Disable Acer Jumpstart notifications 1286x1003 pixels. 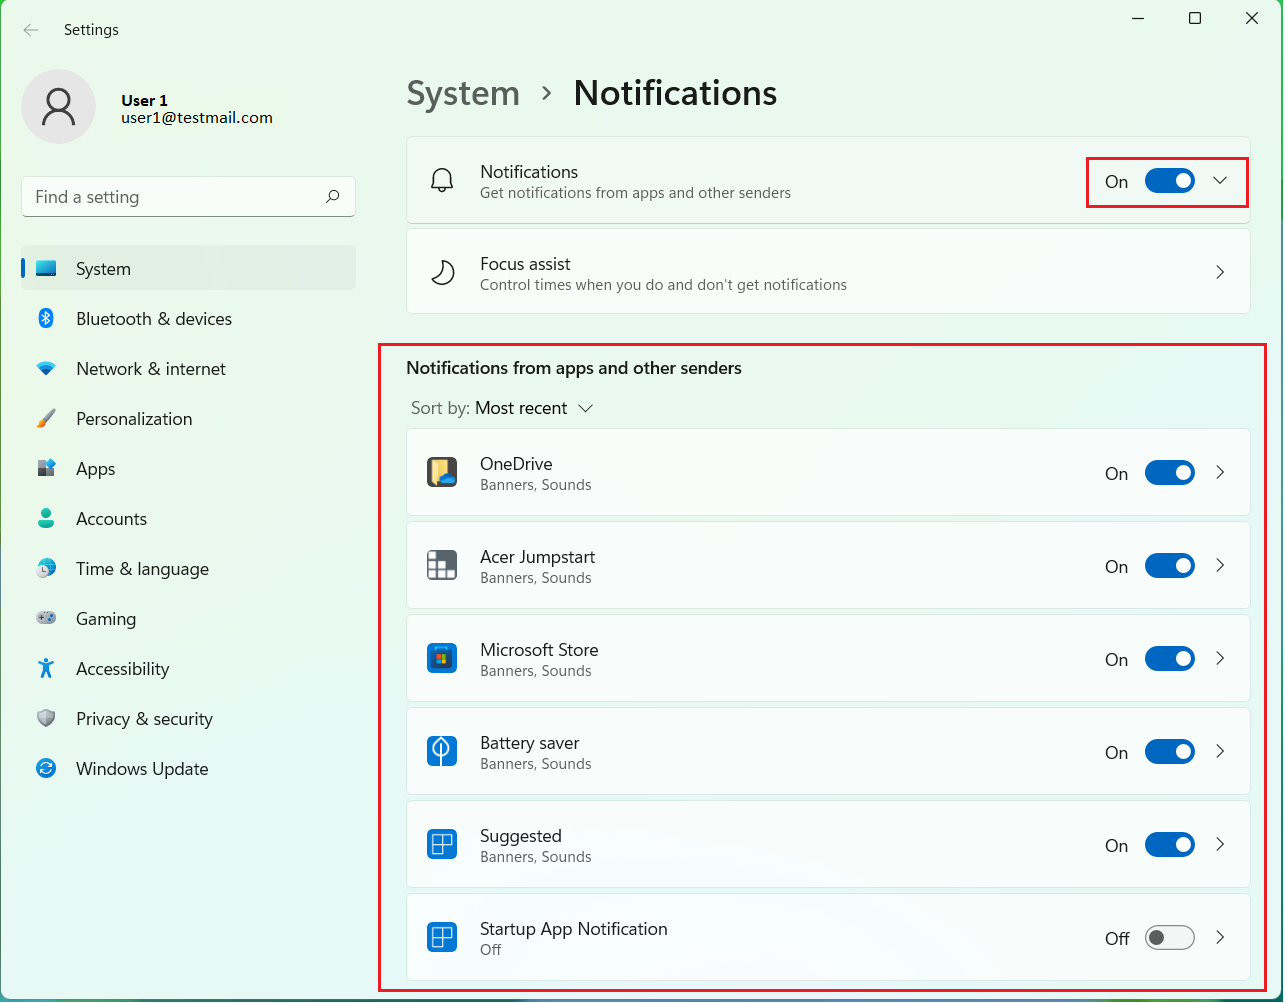(1169, 565)
